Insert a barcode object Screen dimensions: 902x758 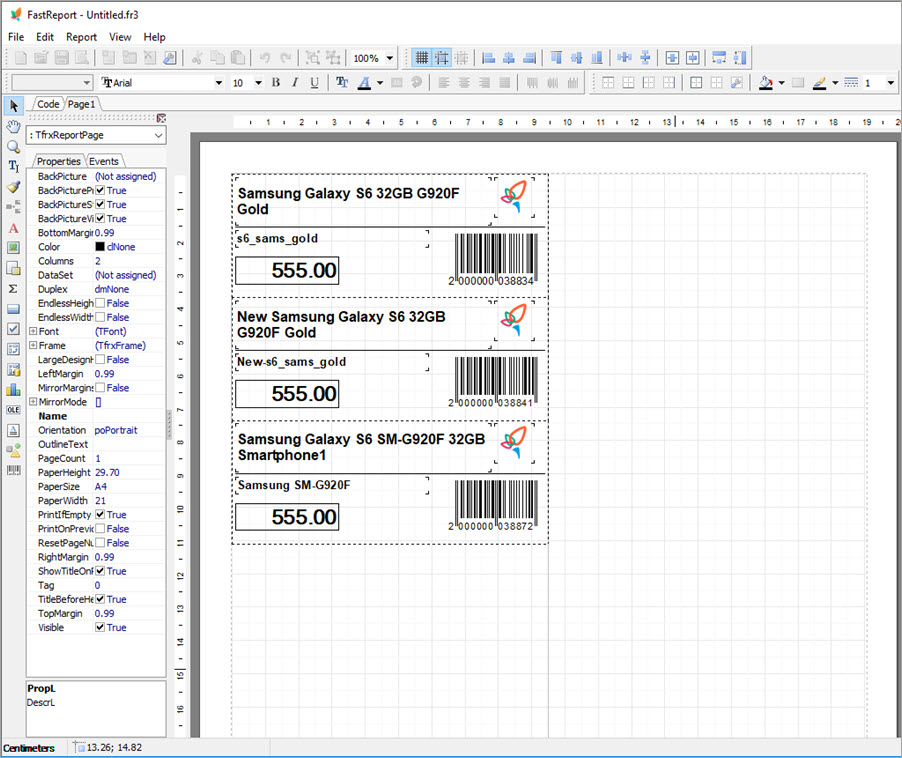pos(14,470)
